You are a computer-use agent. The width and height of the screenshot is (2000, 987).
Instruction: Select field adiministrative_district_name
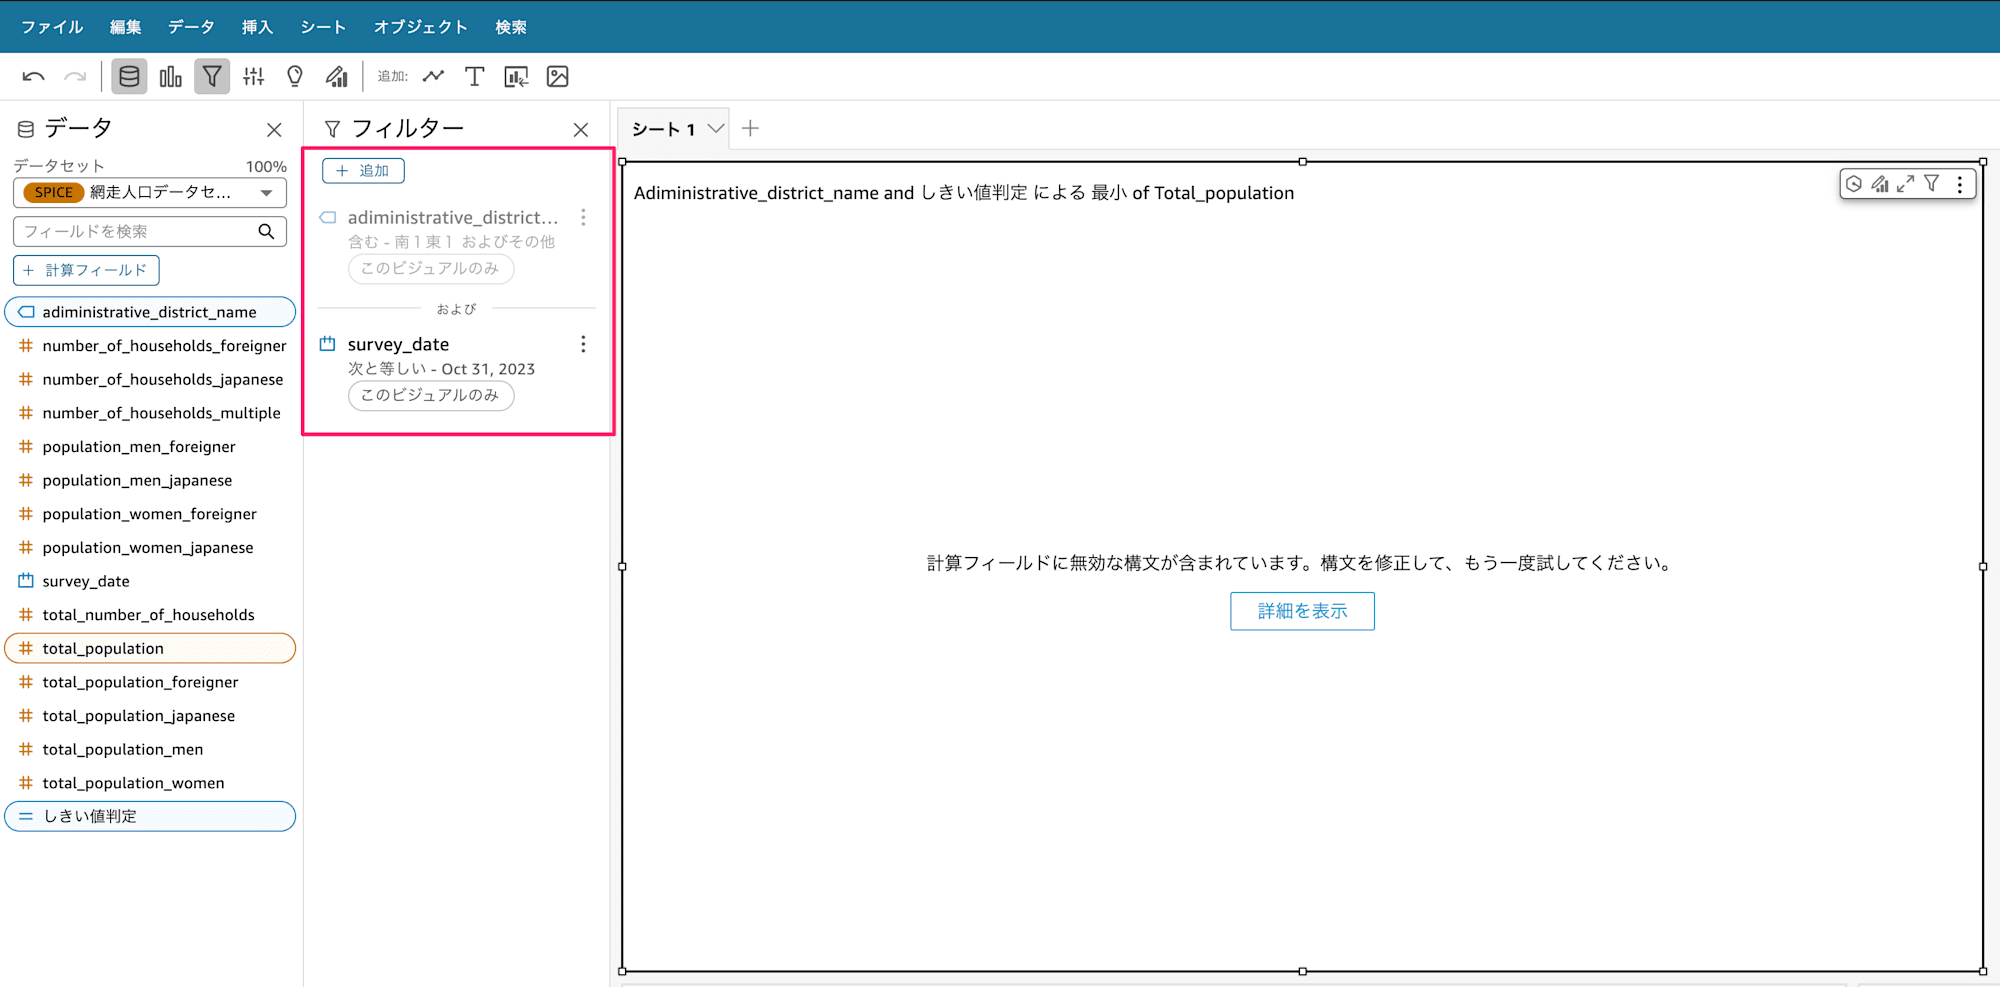(x=150, y=312)
